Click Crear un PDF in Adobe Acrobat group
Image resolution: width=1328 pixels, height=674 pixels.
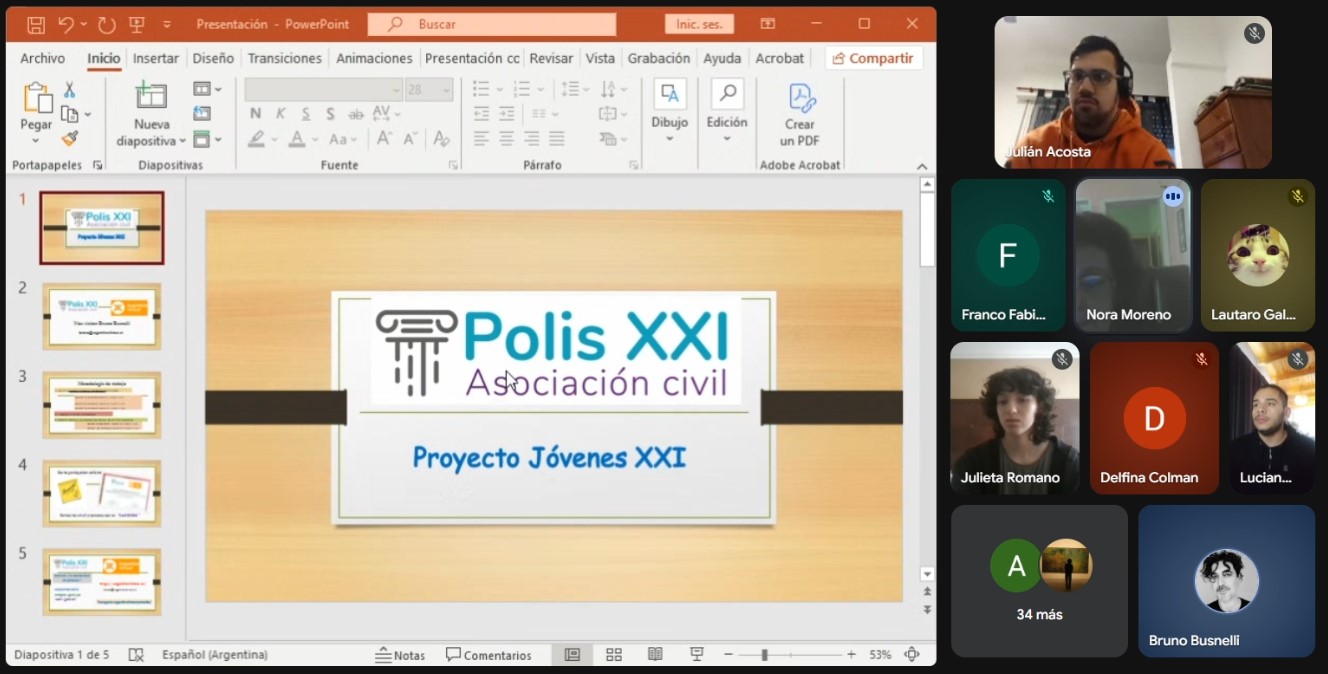tap(800, 114)
